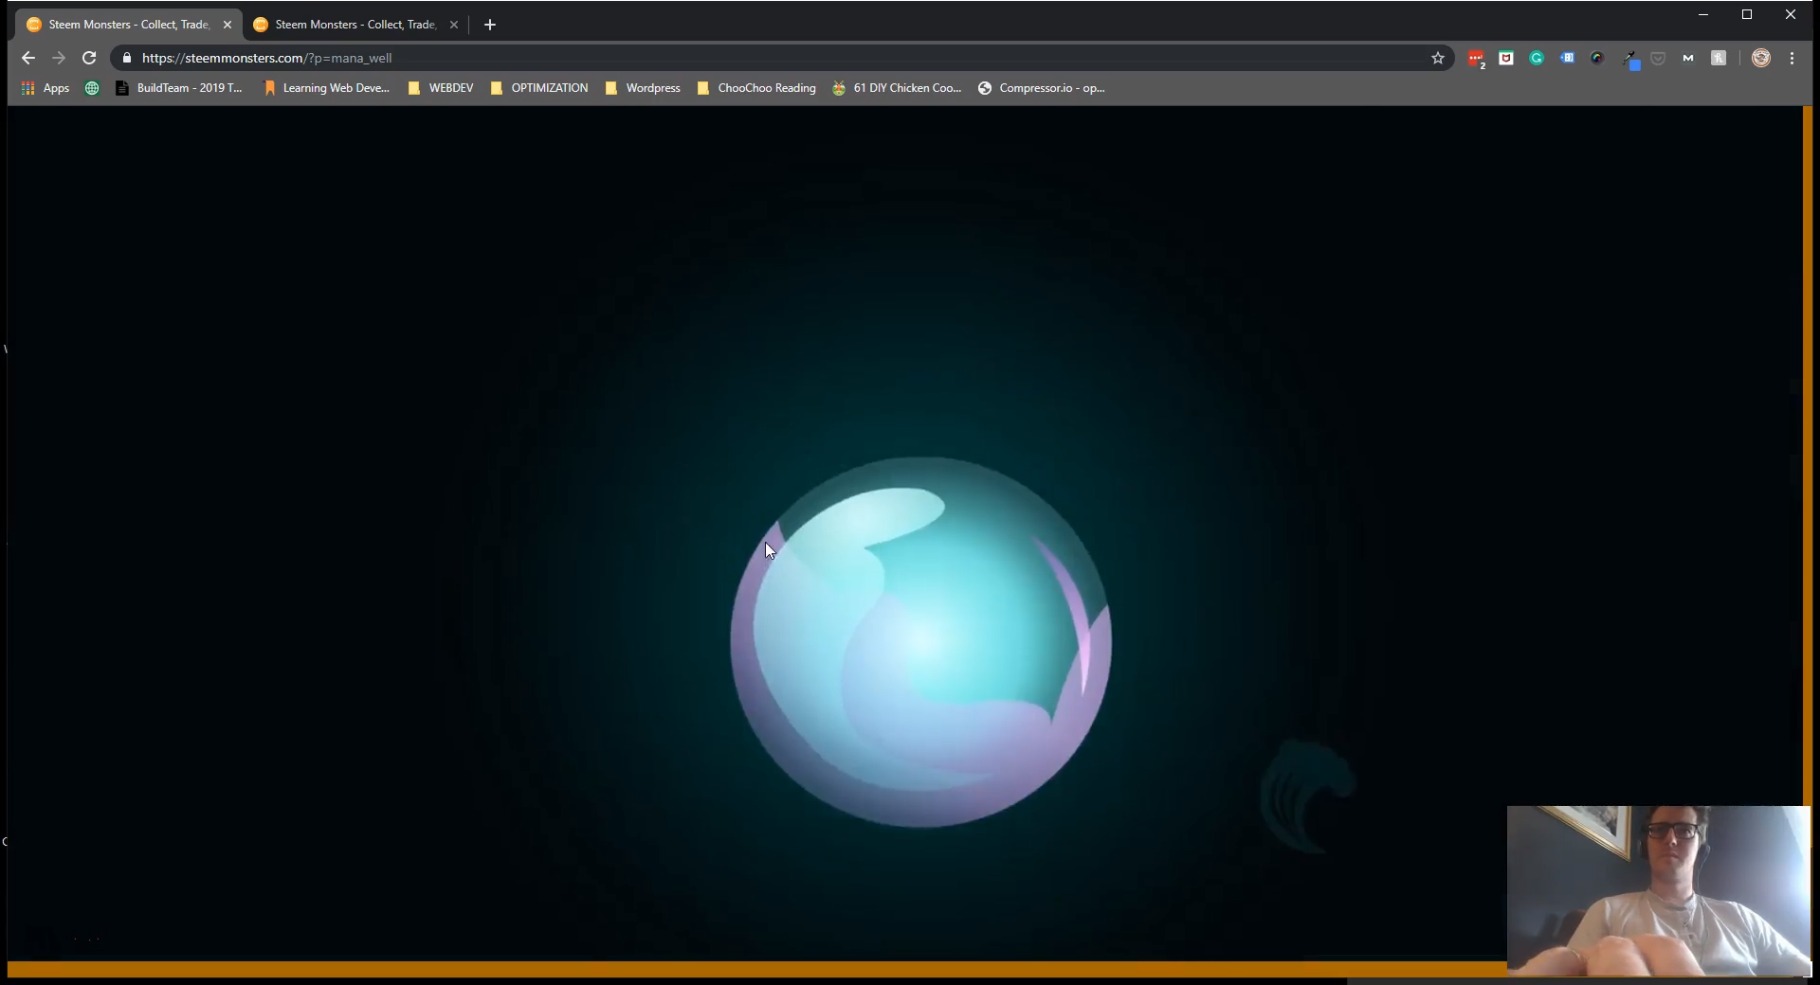Image resolution: width=1820 pixels, height=985 pixels.
Task: Expand the Wordpress bookmark folder
Action: 643,88
